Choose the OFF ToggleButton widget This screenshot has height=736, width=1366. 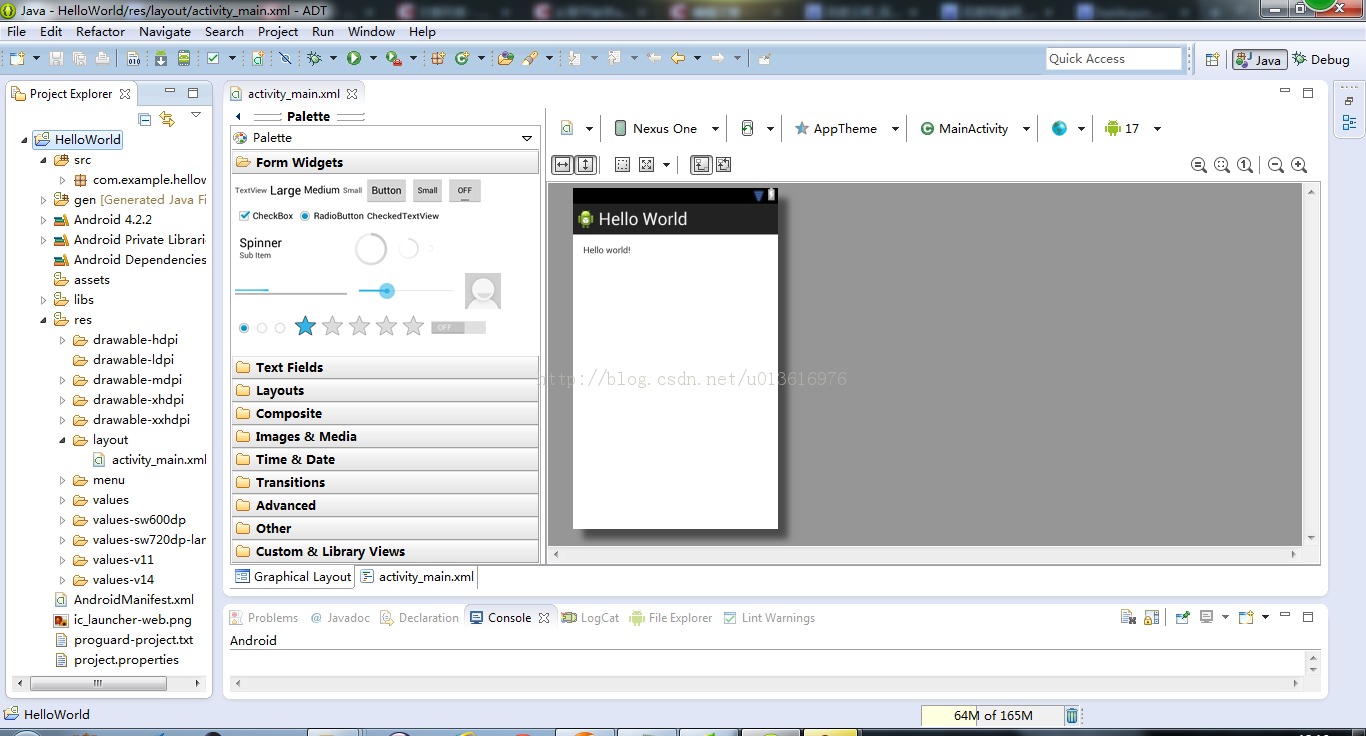[x=465, y=190]
